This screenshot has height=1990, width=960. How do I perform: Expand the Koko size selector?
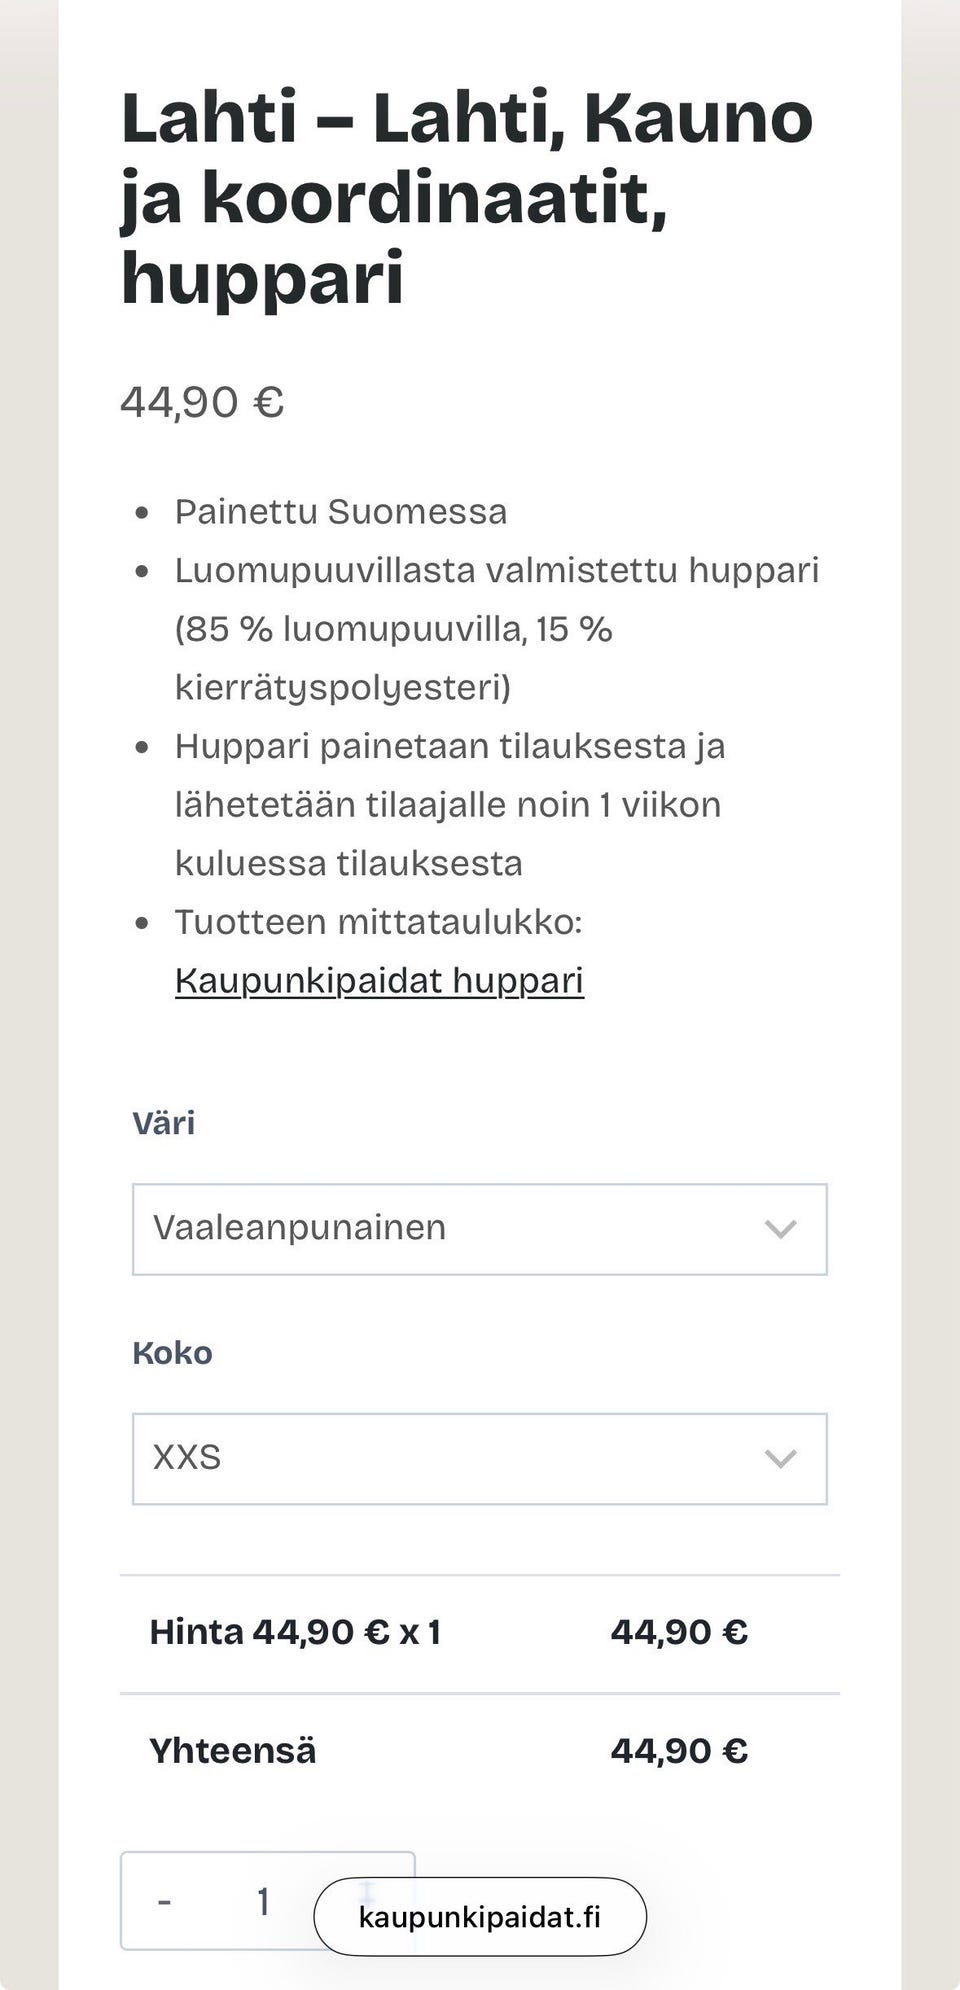(x=480, y=1459)
